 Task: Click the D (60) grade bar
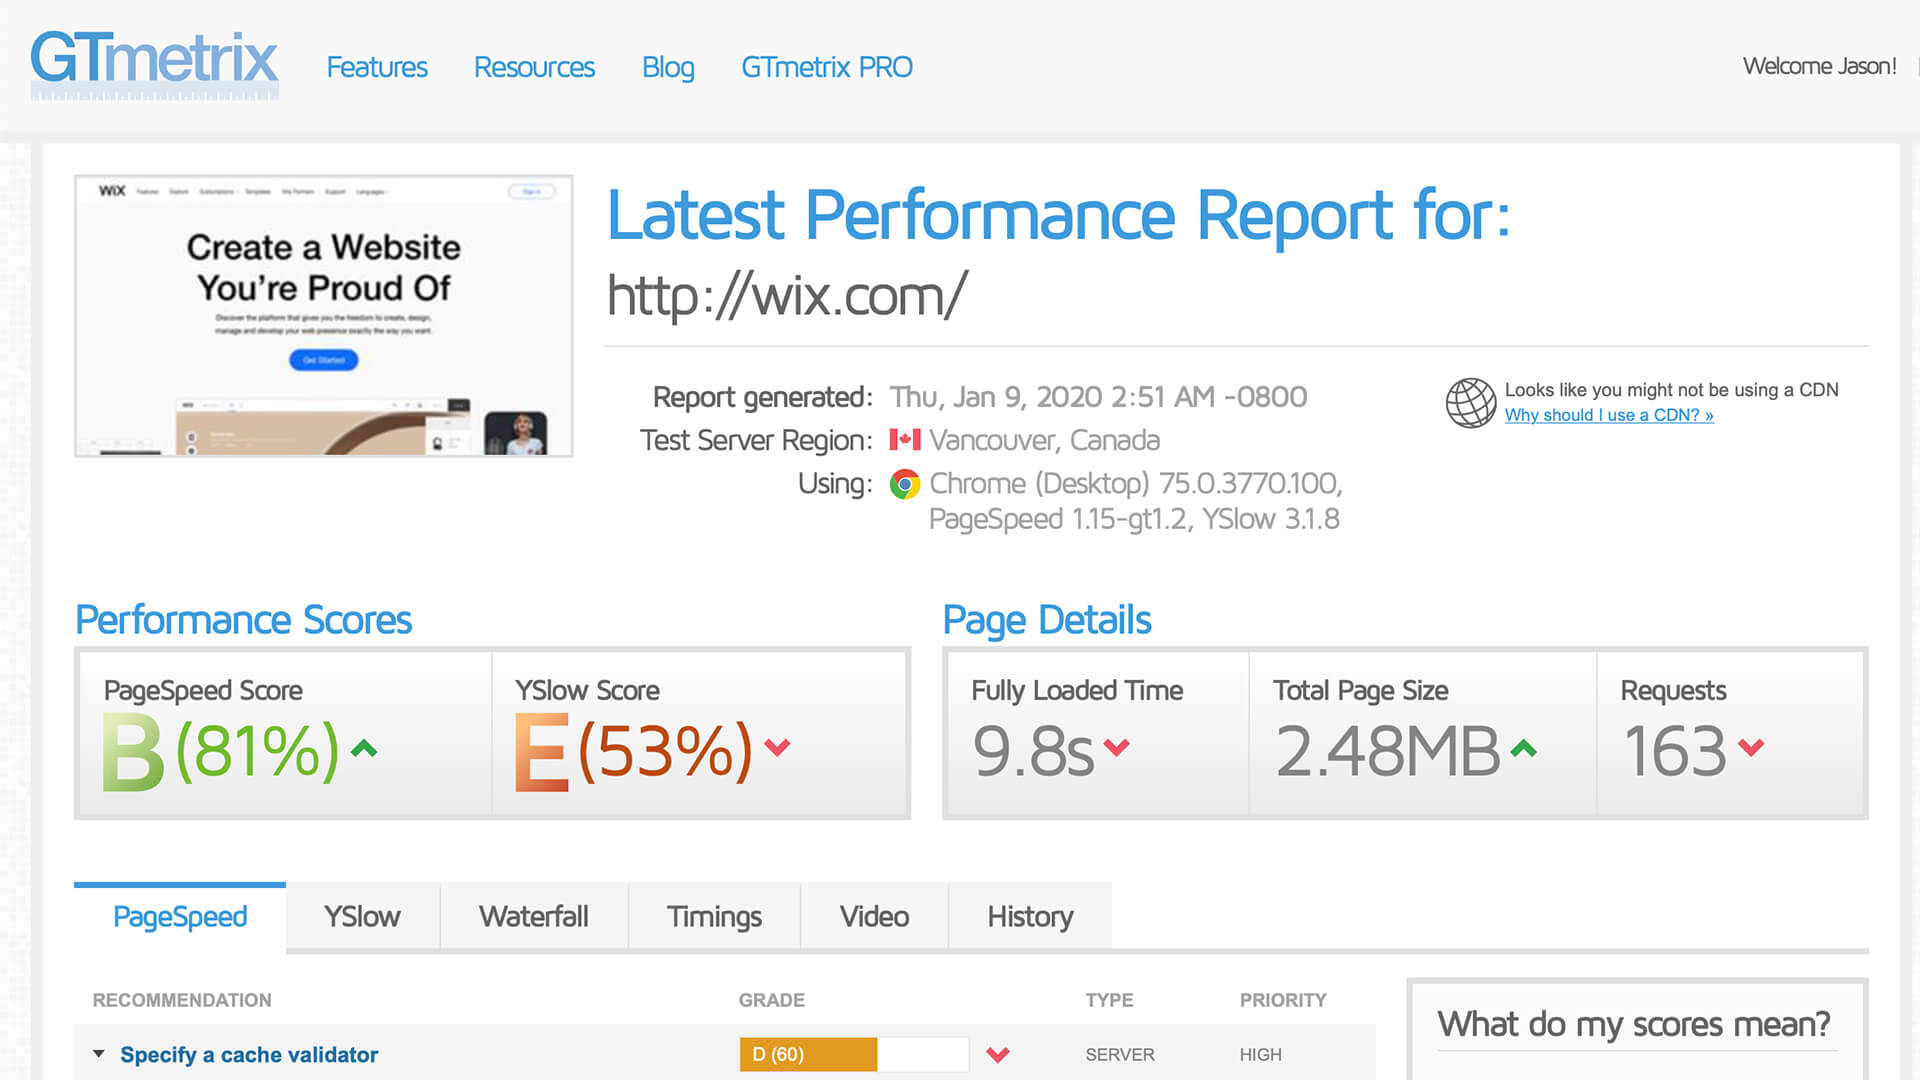click(854, 1054)
